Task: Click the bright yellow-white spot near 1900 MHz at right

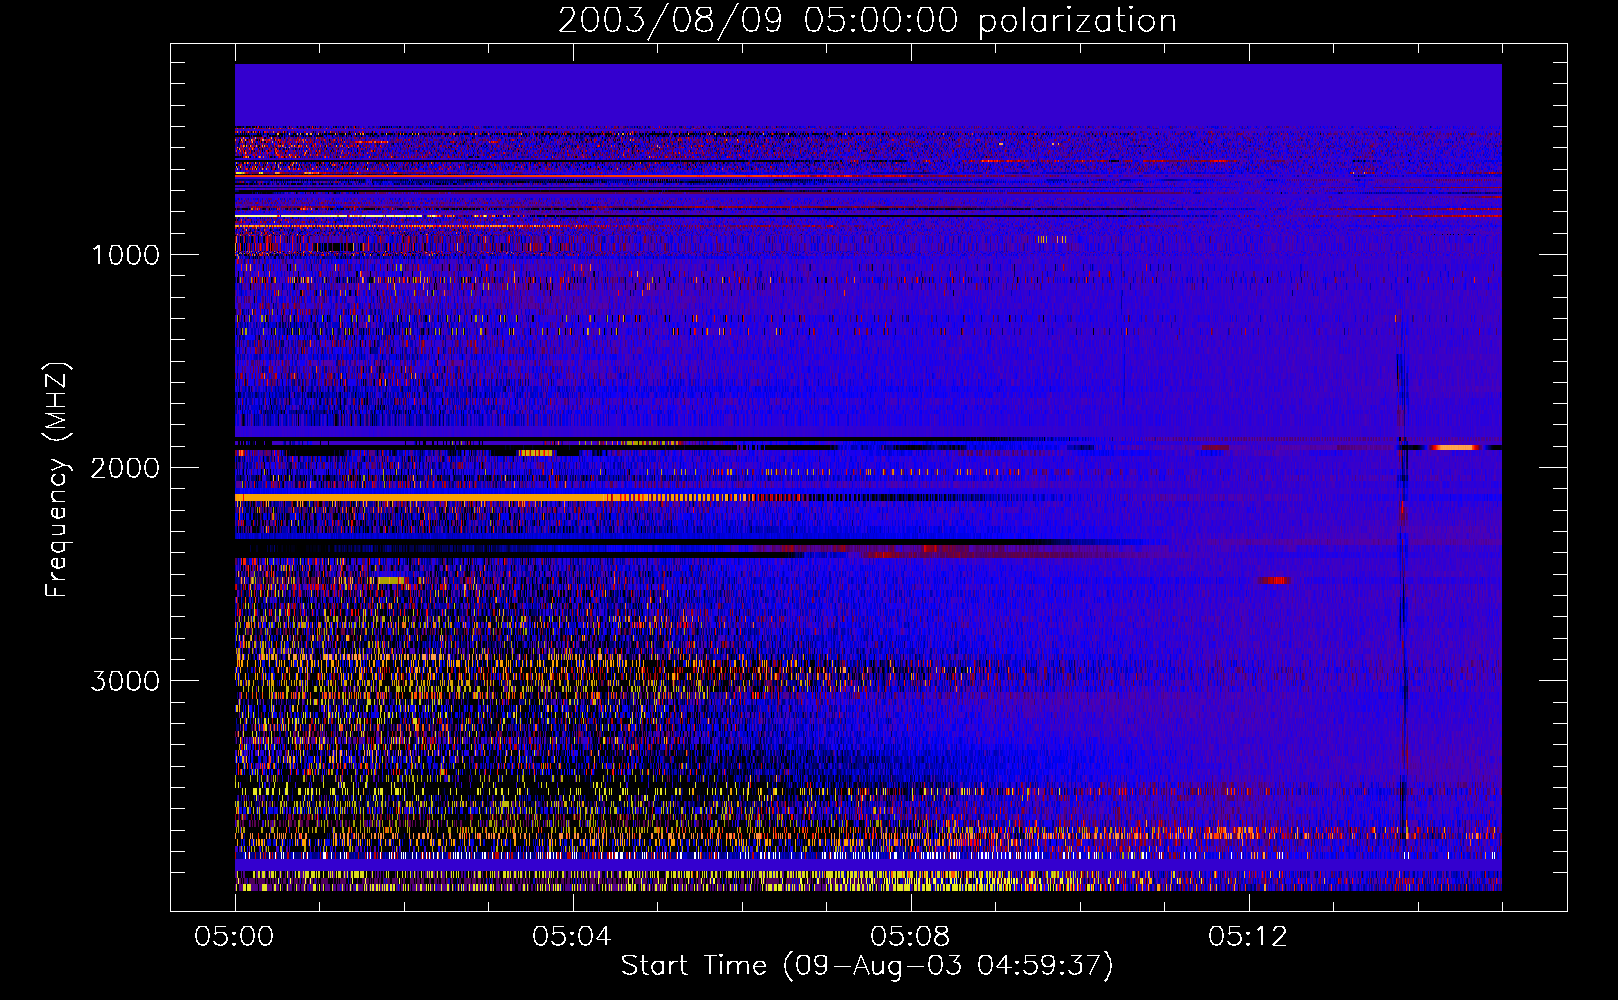Action: [x=1455, y=447]
